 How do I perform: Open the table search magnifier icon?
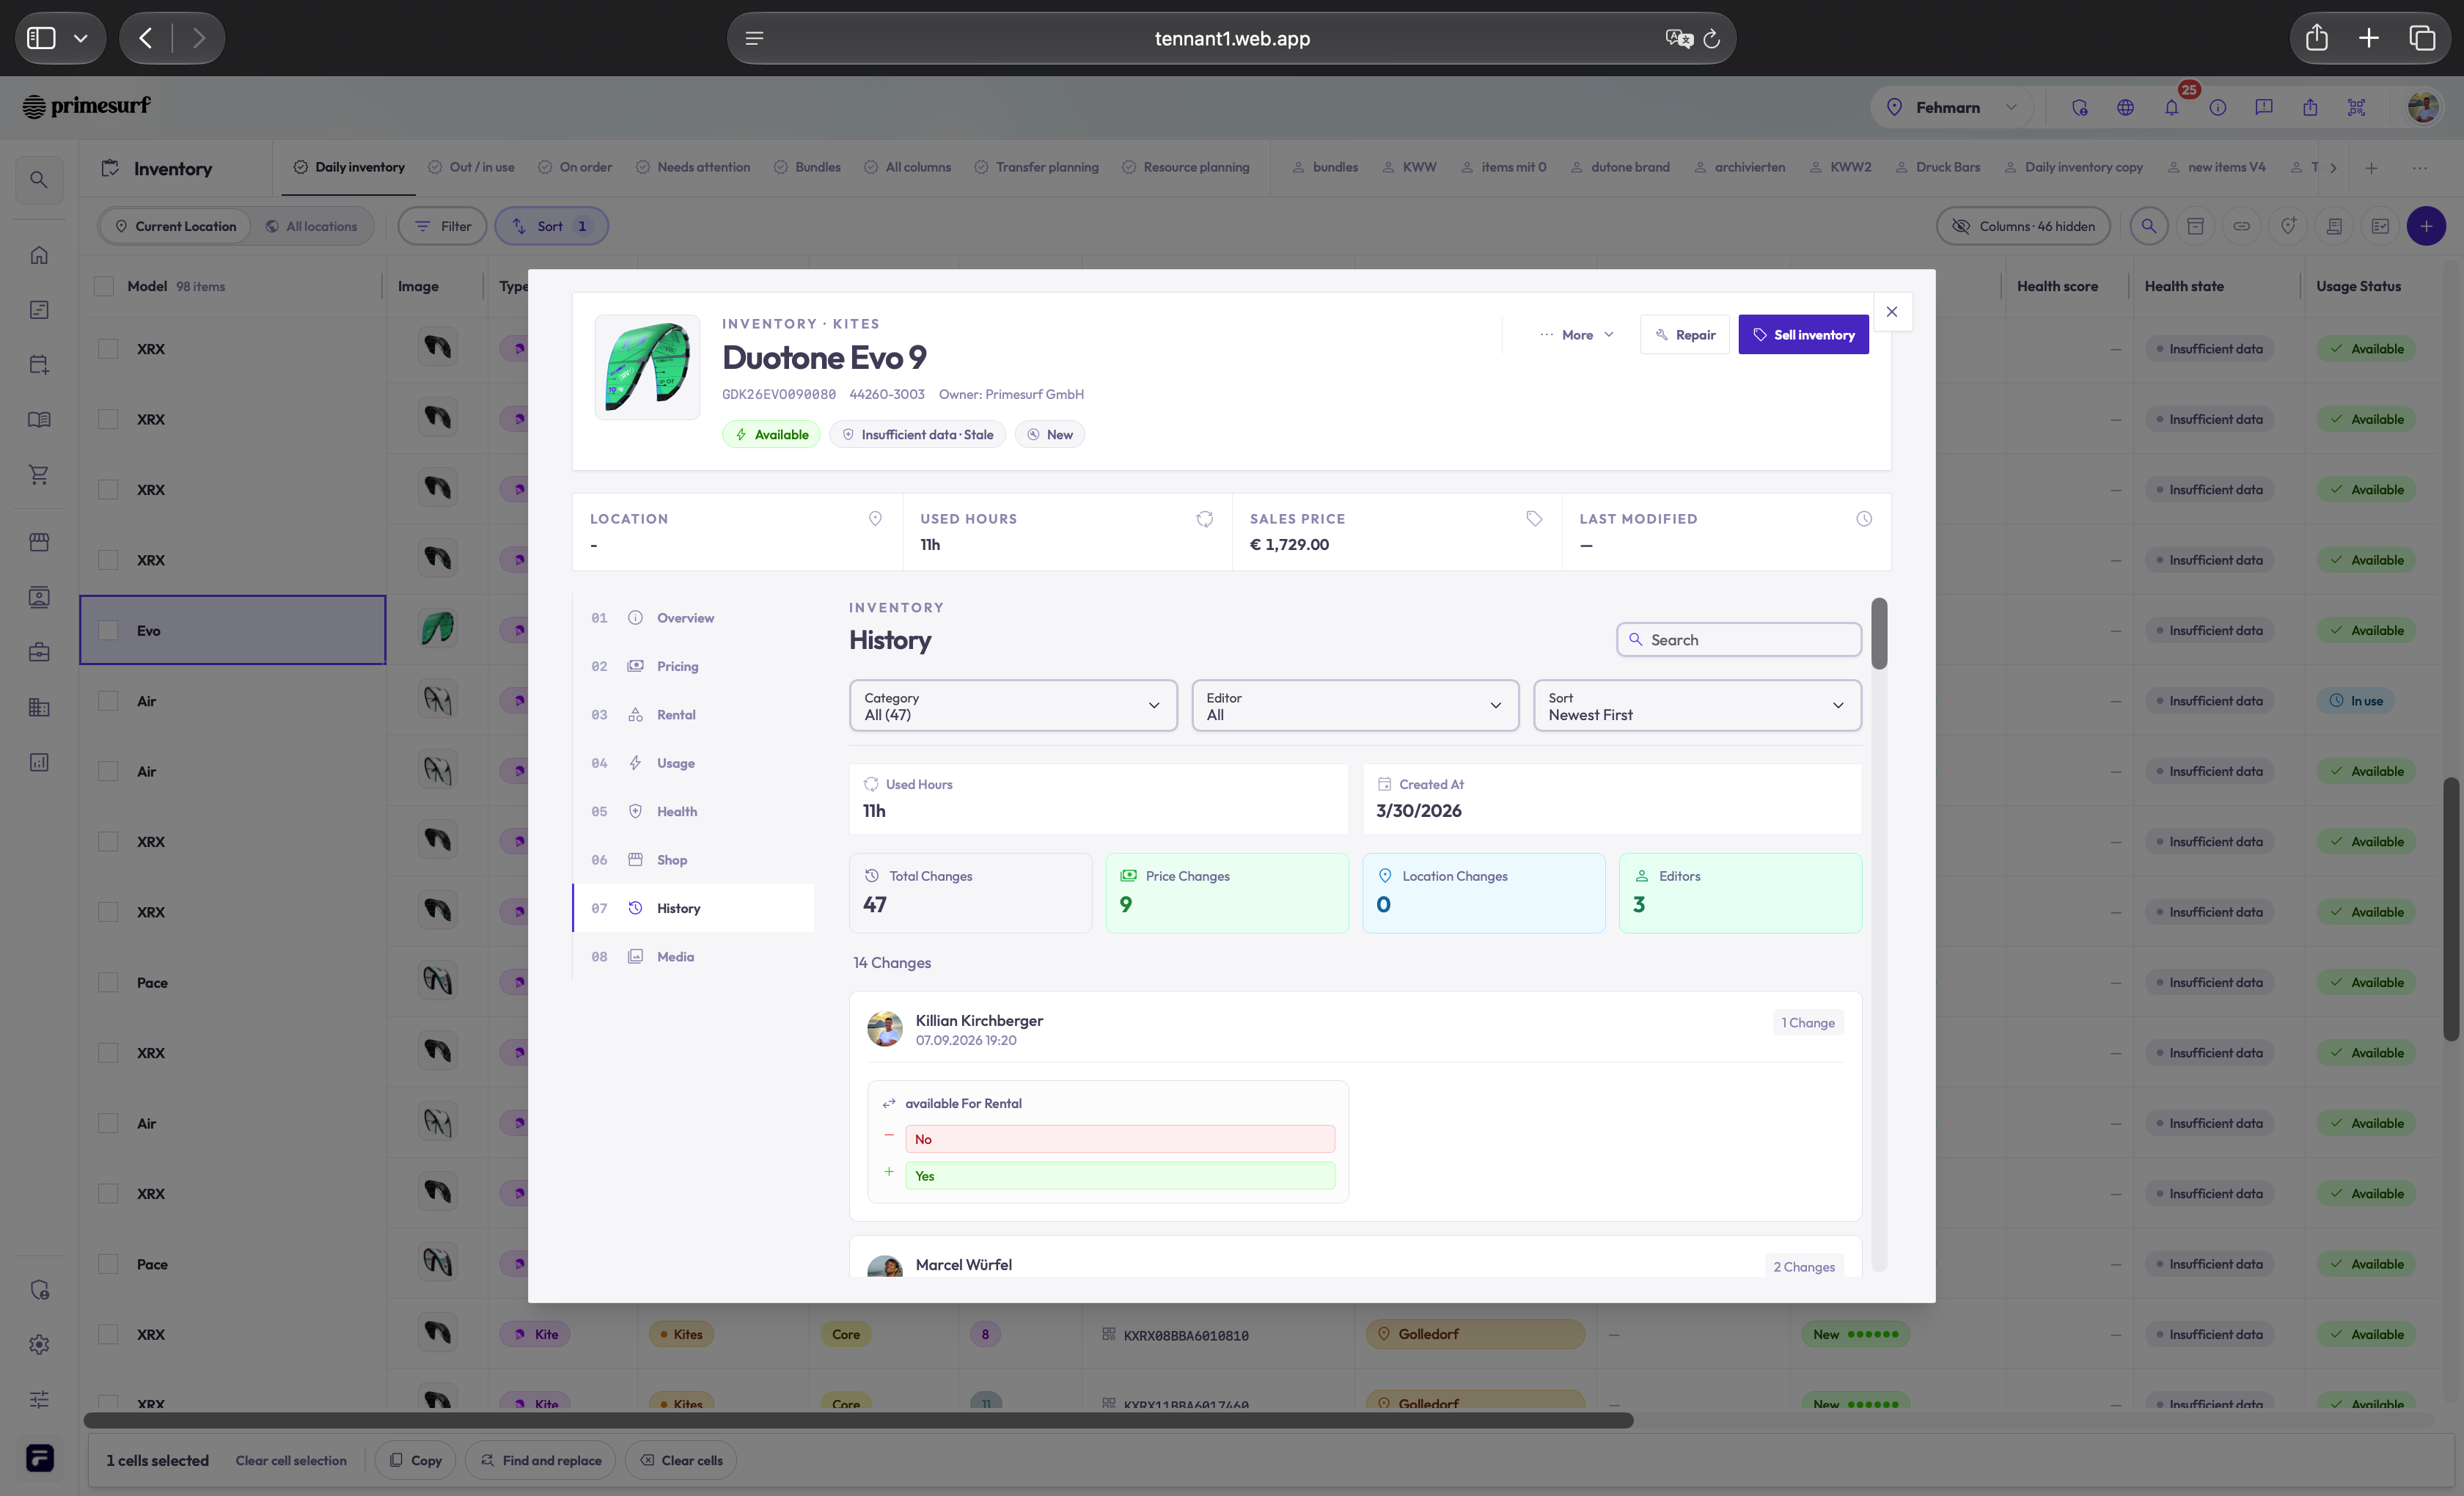[2148, 226]
